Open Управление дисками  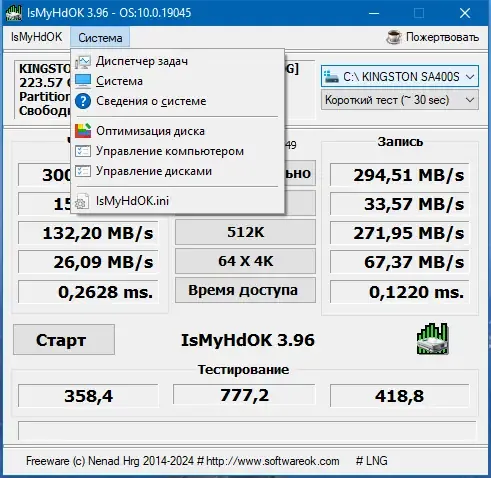point(178,171)
